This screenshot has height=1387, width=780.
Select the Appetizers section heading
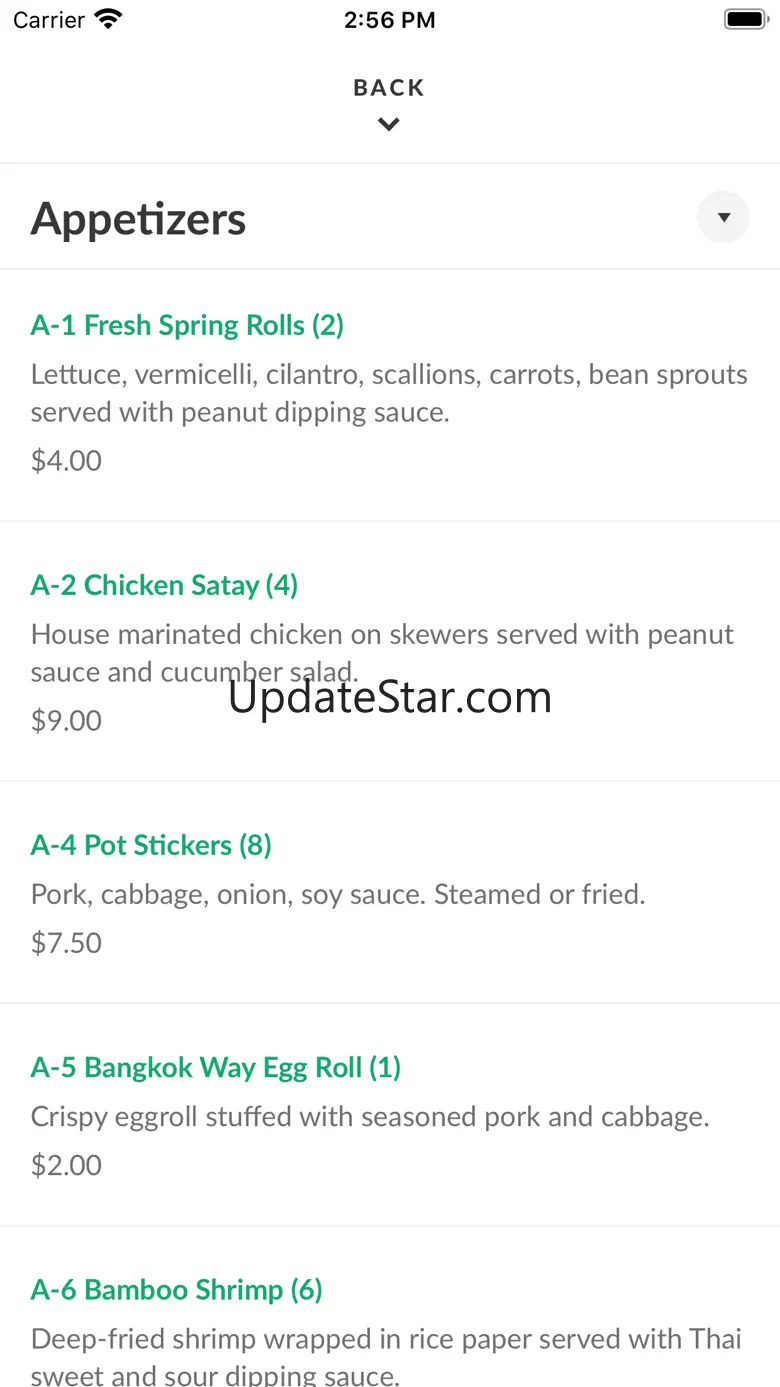138,219
